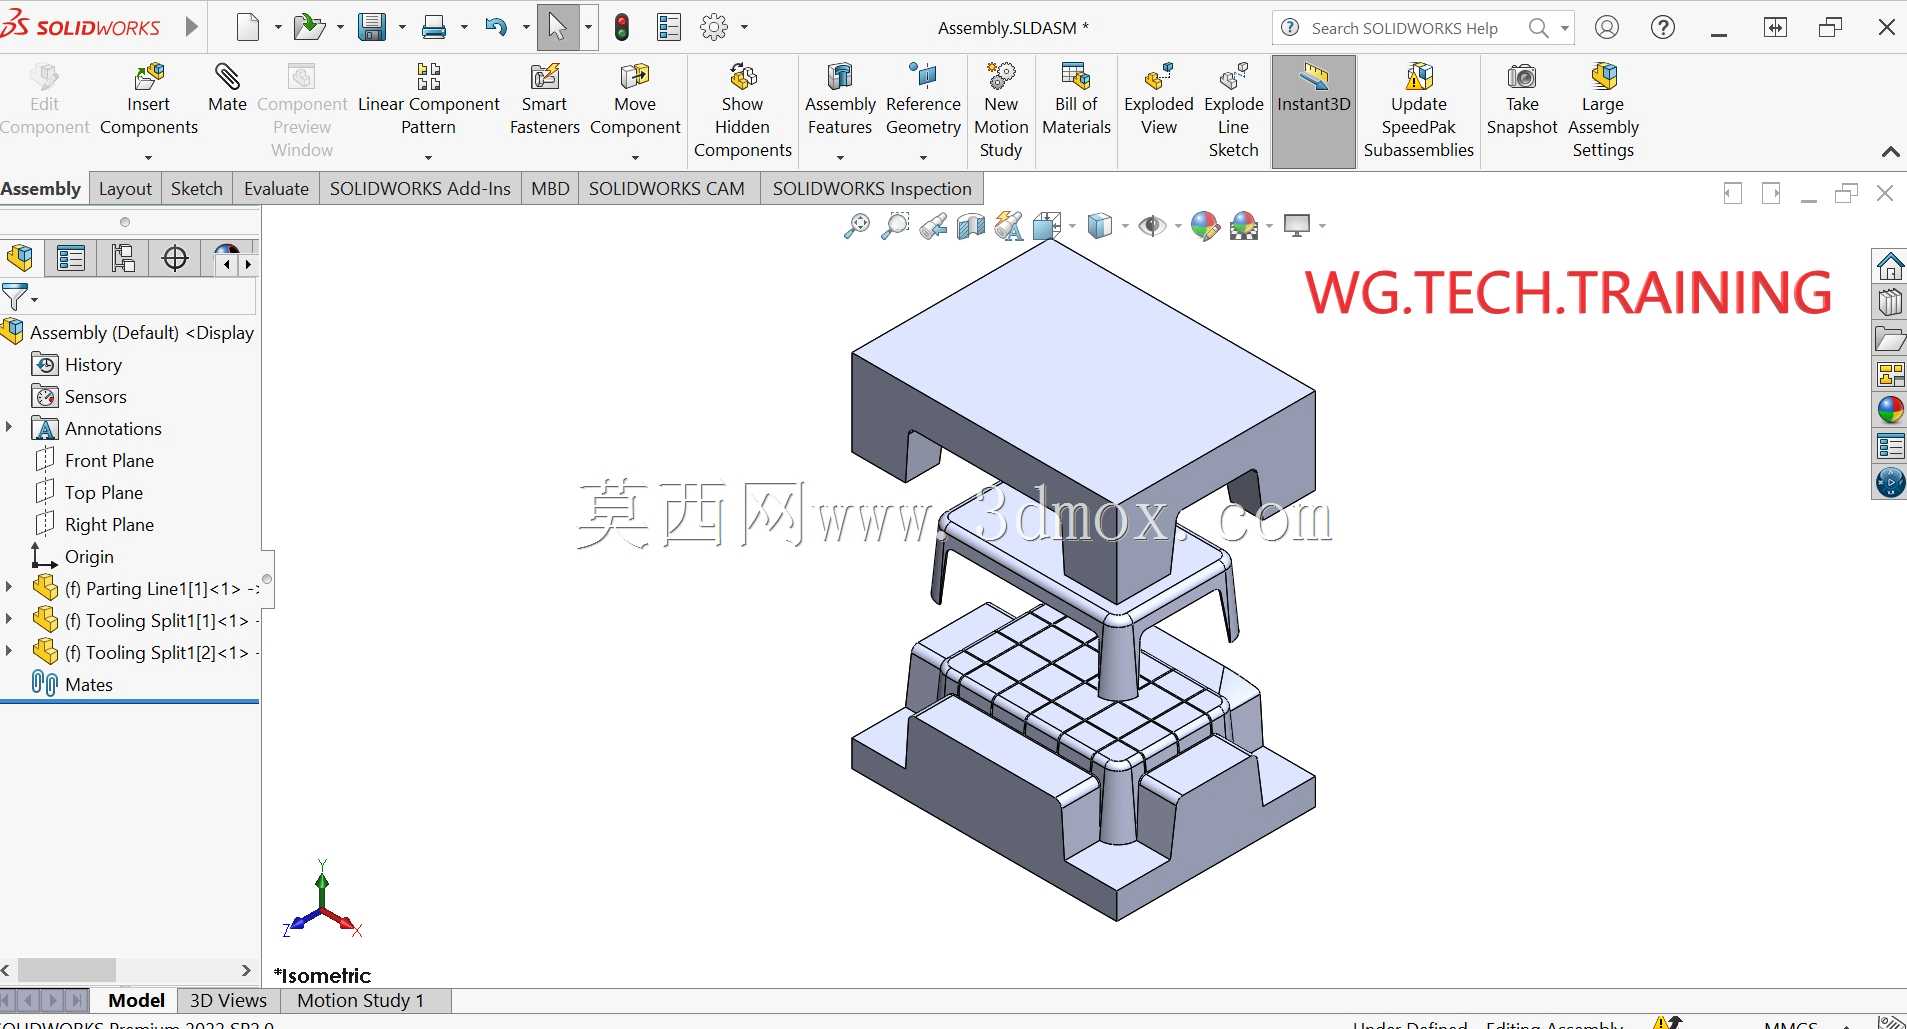Open Insert Components dropdown arrow

point(148,157)
